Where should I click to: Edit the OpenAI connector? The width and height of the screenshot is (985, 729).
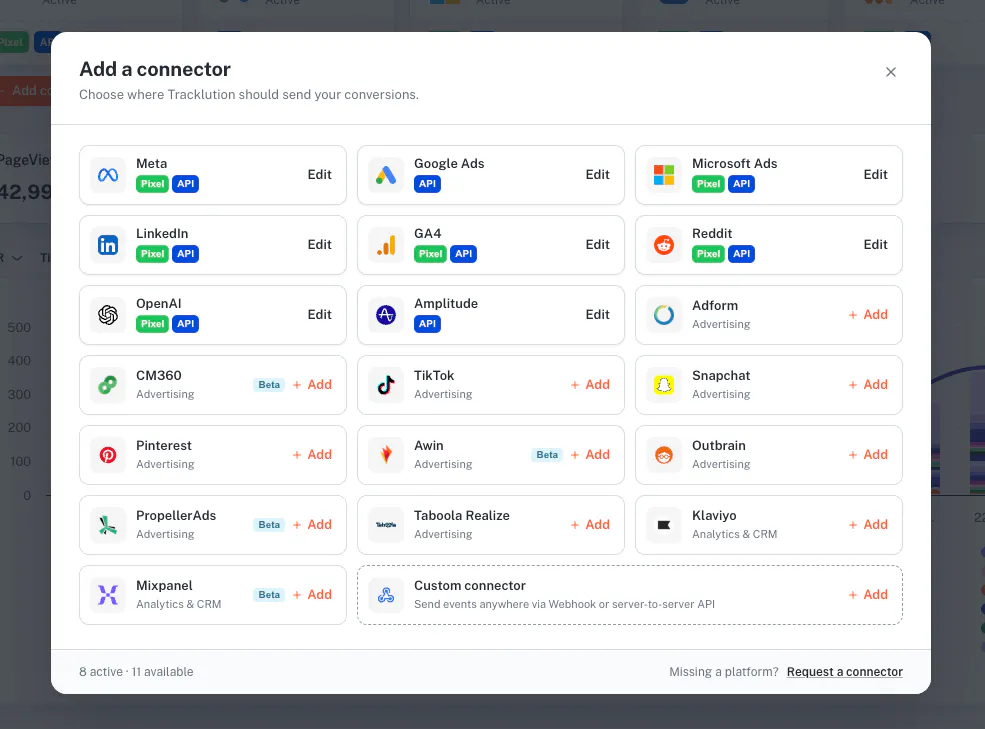click(319, 314)
